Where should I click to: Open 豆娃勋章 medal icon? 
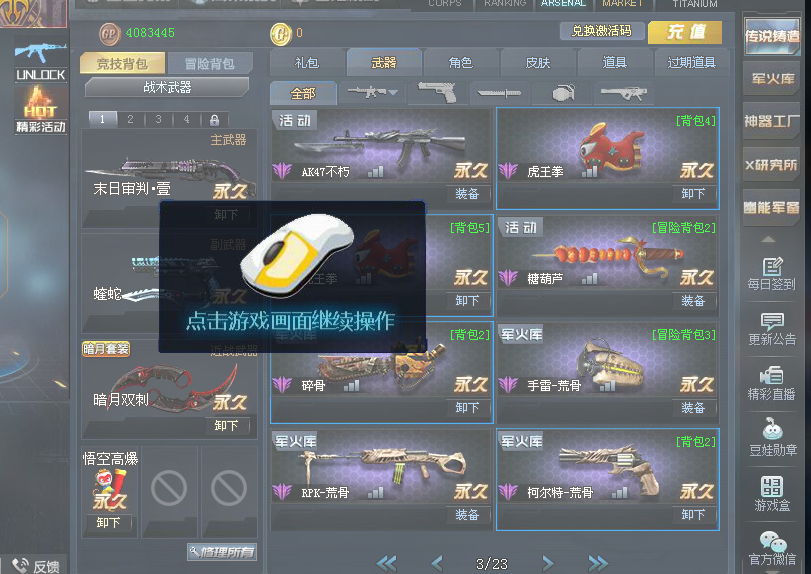click(772, 437)
